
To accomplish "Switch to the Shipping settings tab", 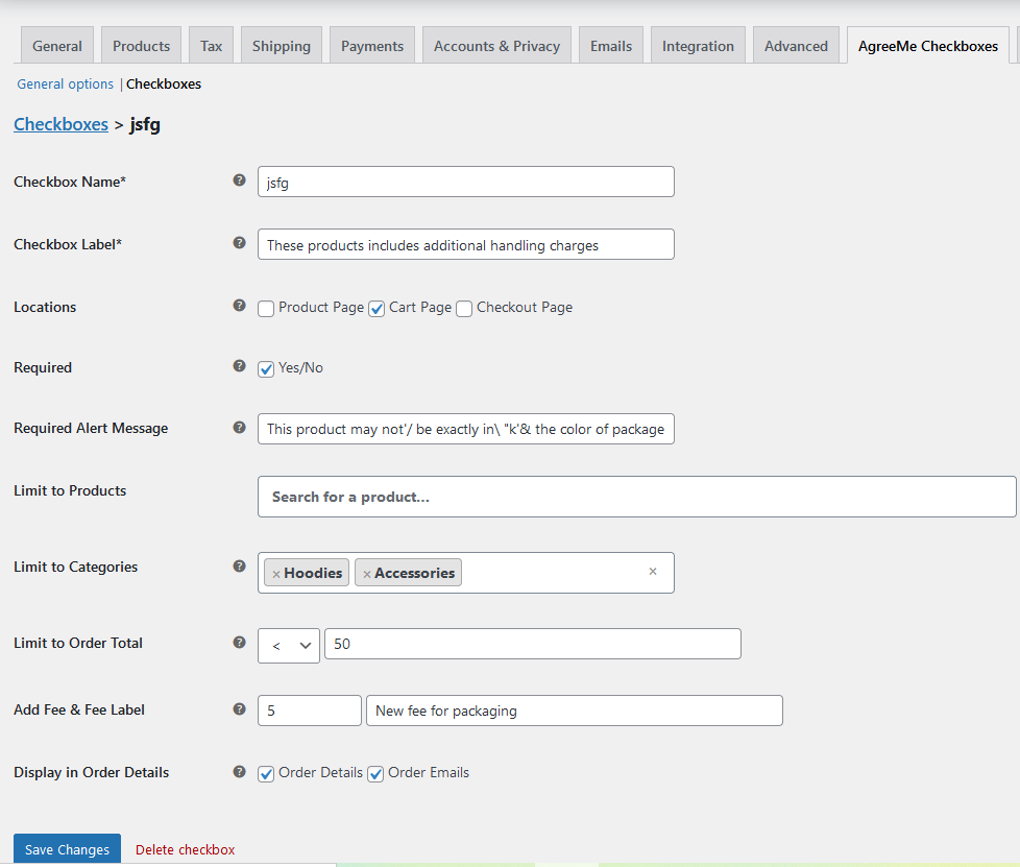I will tap(281, 45).
